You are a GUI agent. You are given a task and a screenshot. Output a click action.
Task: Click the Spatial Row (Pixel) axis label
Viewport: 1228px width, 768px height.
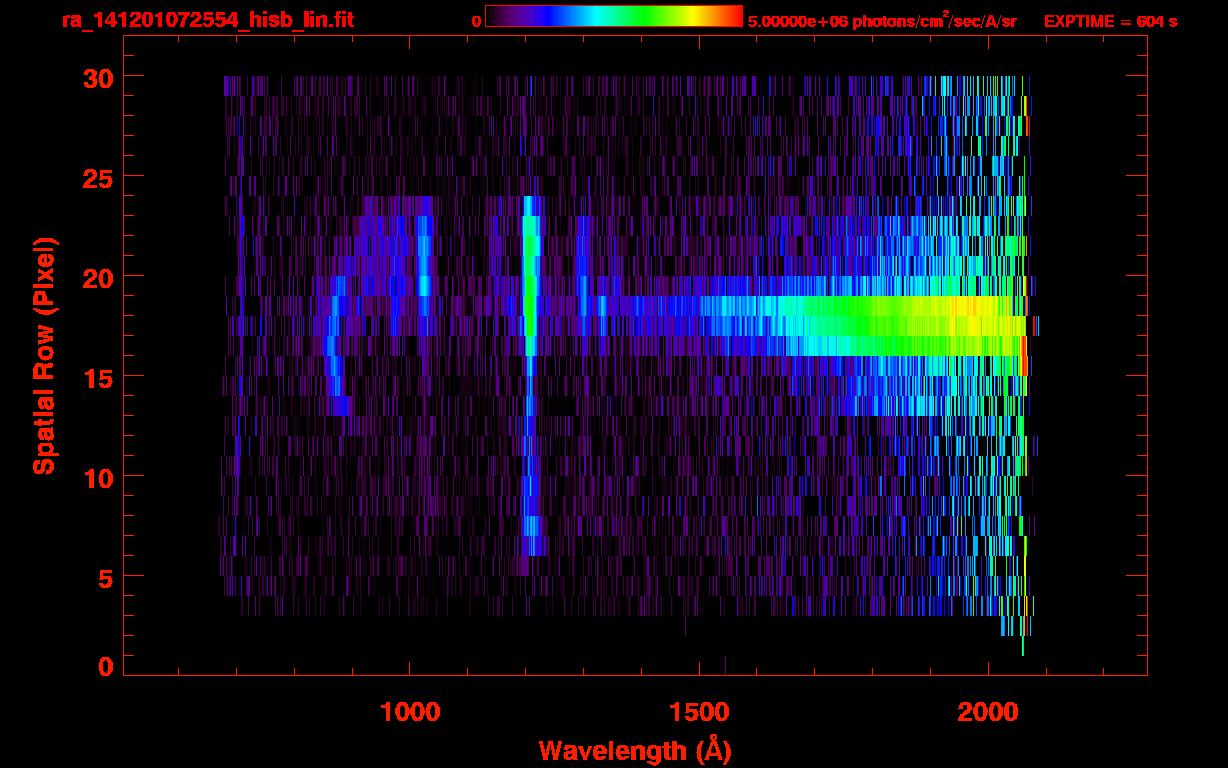pyautogui.click(x=45, y=355)
